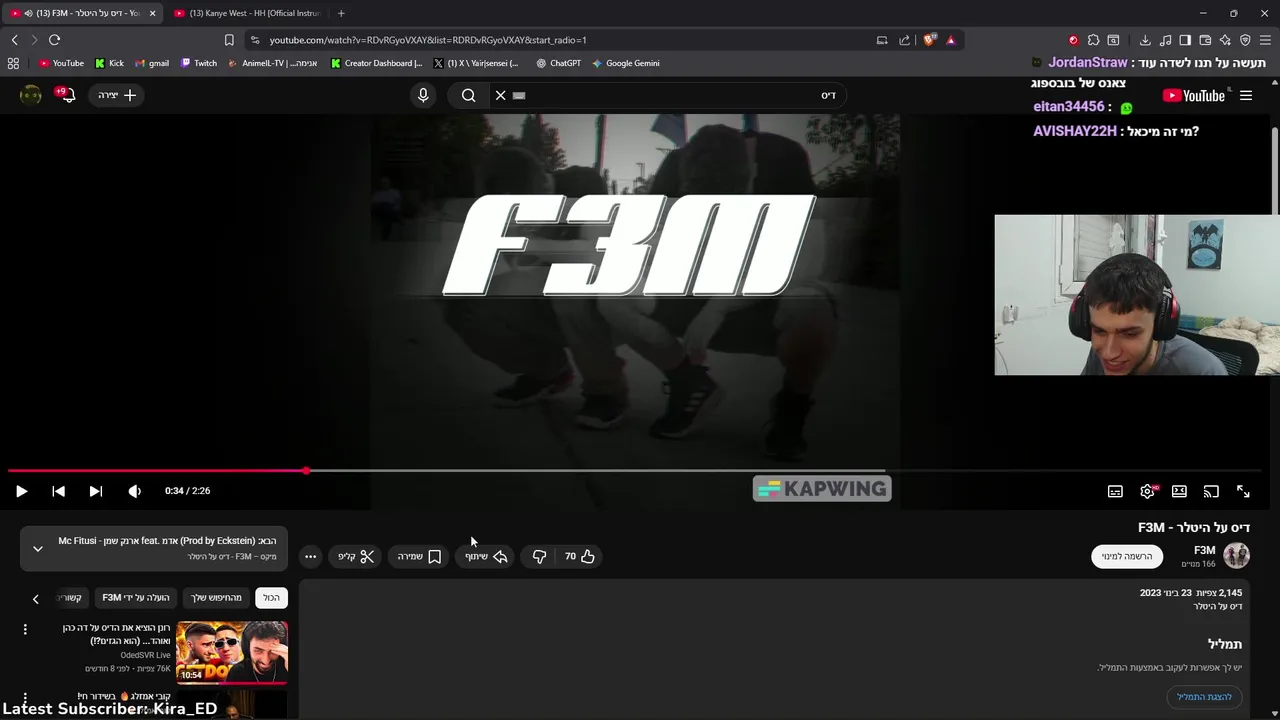Share the video via the שיתוף button
Image resolution: width=1280 pixels, height=720 pixels.
[x=486, y=556]
